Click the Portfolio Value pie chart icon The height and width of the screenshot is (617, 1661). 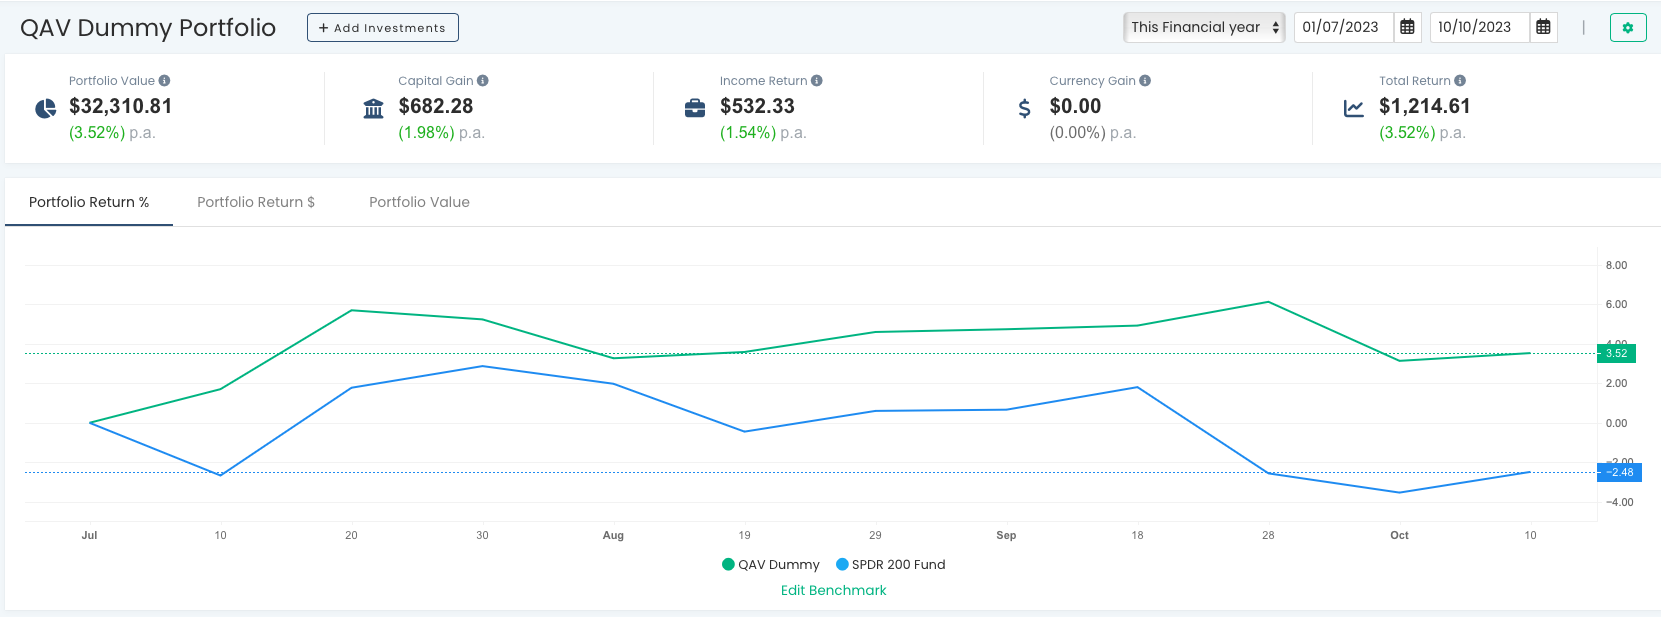[46, 108]
